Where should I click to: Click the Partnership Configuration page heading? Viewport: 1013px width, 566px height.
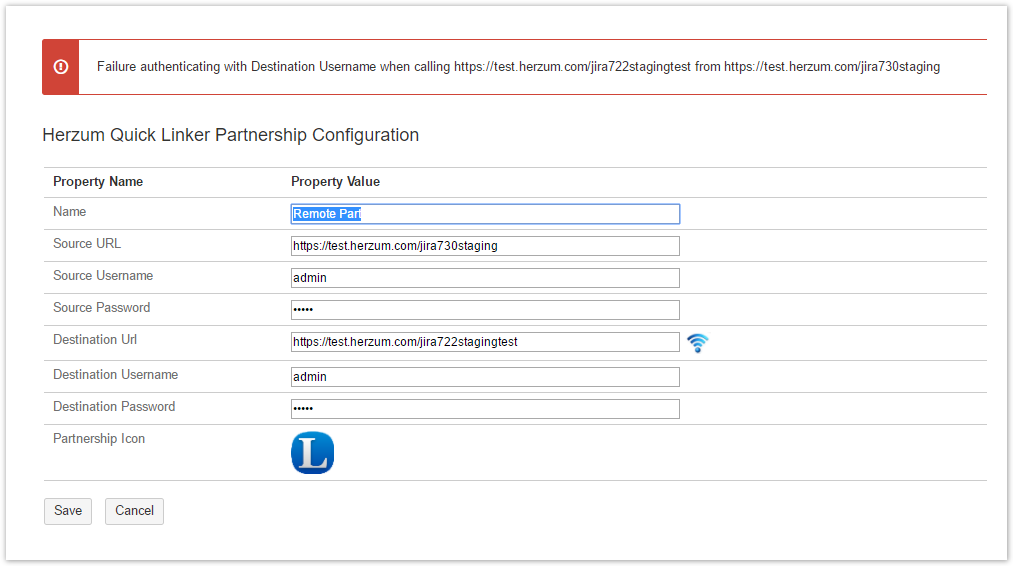(230, 135)
